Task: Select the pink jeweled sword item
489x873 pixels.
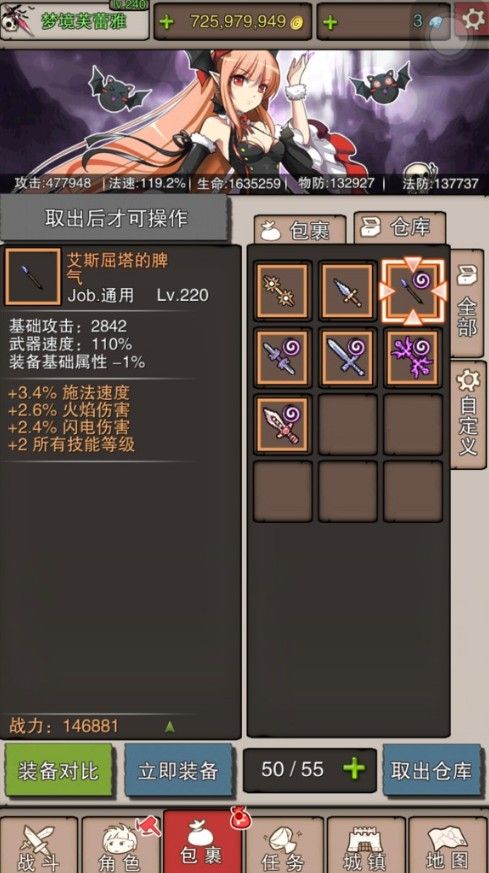Action: click(282, 423)
